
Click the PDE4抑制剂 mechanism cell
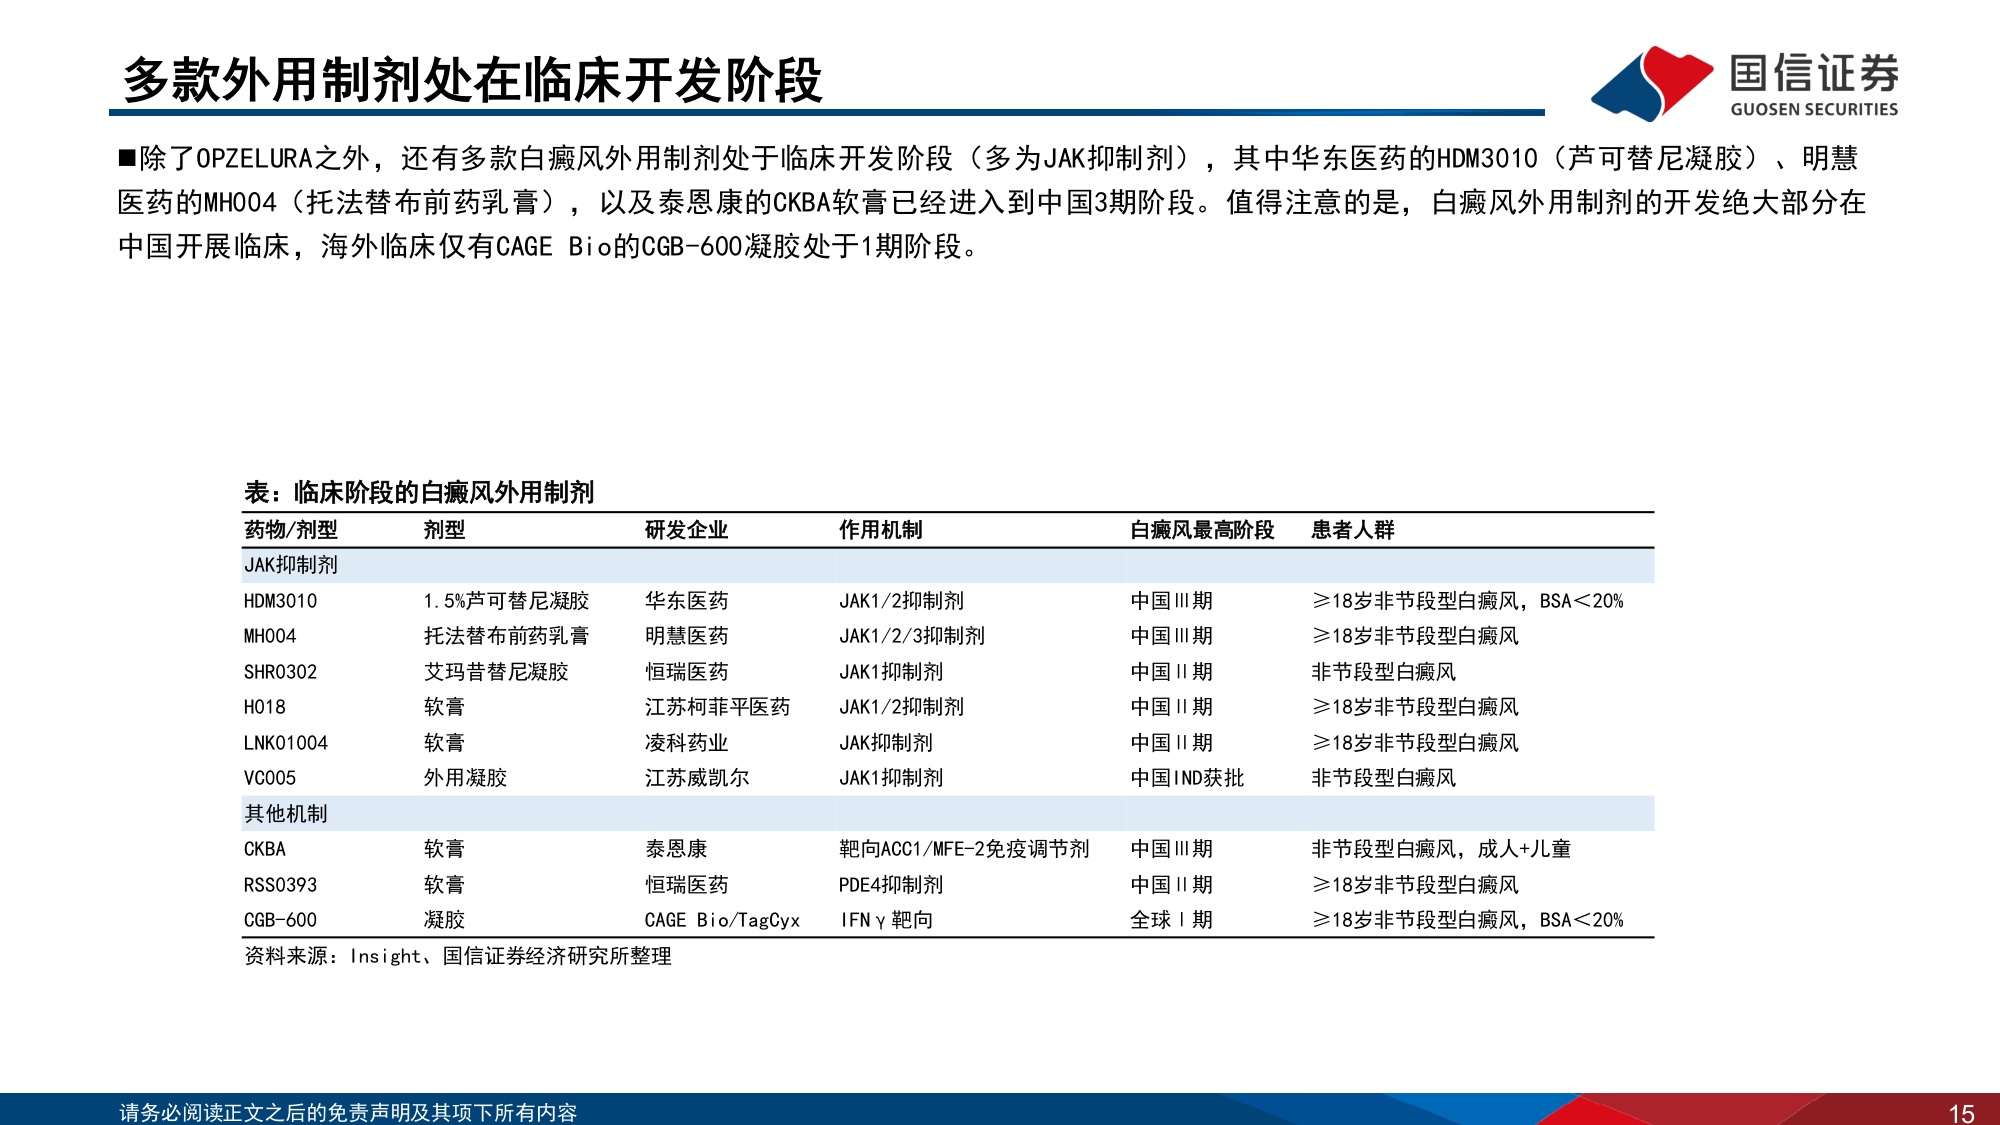click(x=891, y=885)
